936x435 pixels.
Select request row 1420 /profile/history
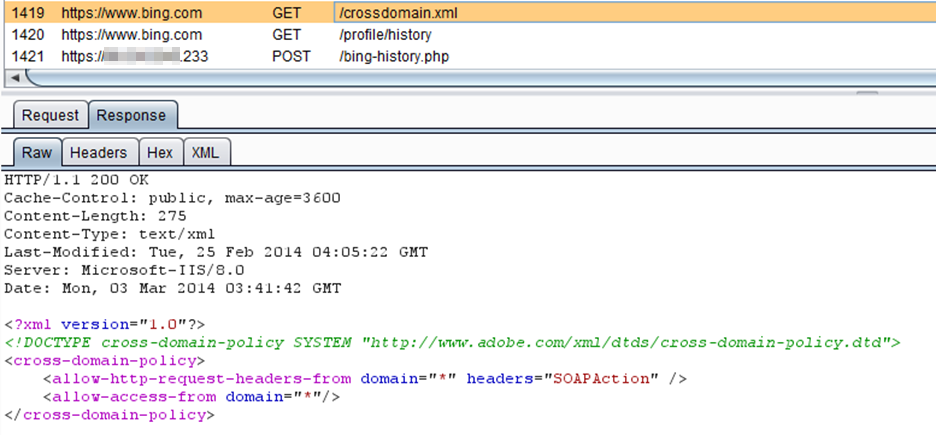[468, 35]
